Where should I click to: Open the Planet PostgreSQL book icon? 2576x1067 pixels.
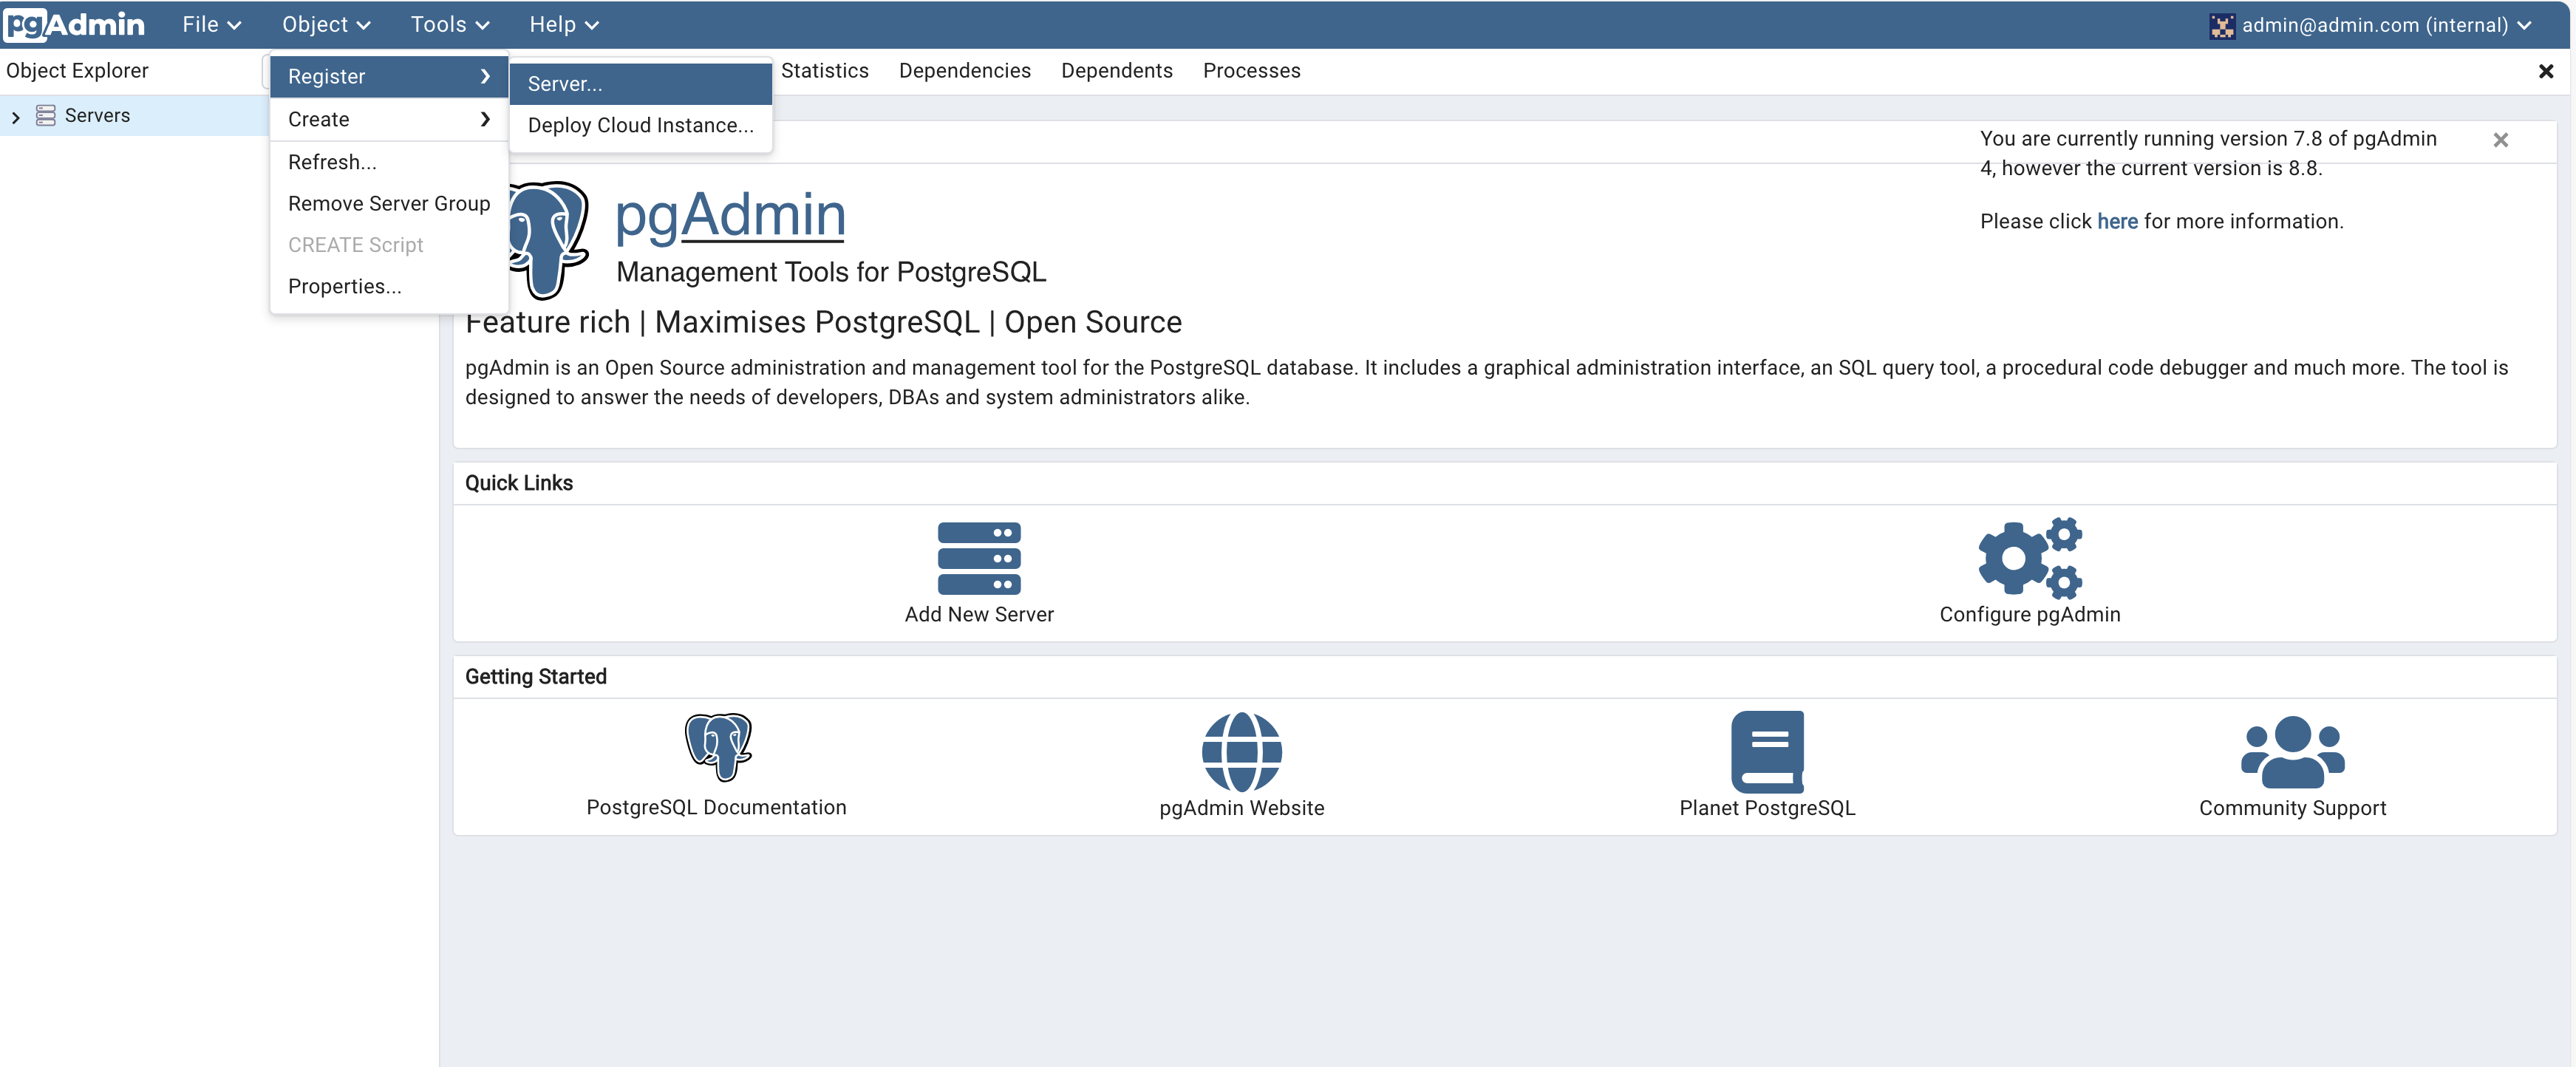click(x=1767, y=752)
